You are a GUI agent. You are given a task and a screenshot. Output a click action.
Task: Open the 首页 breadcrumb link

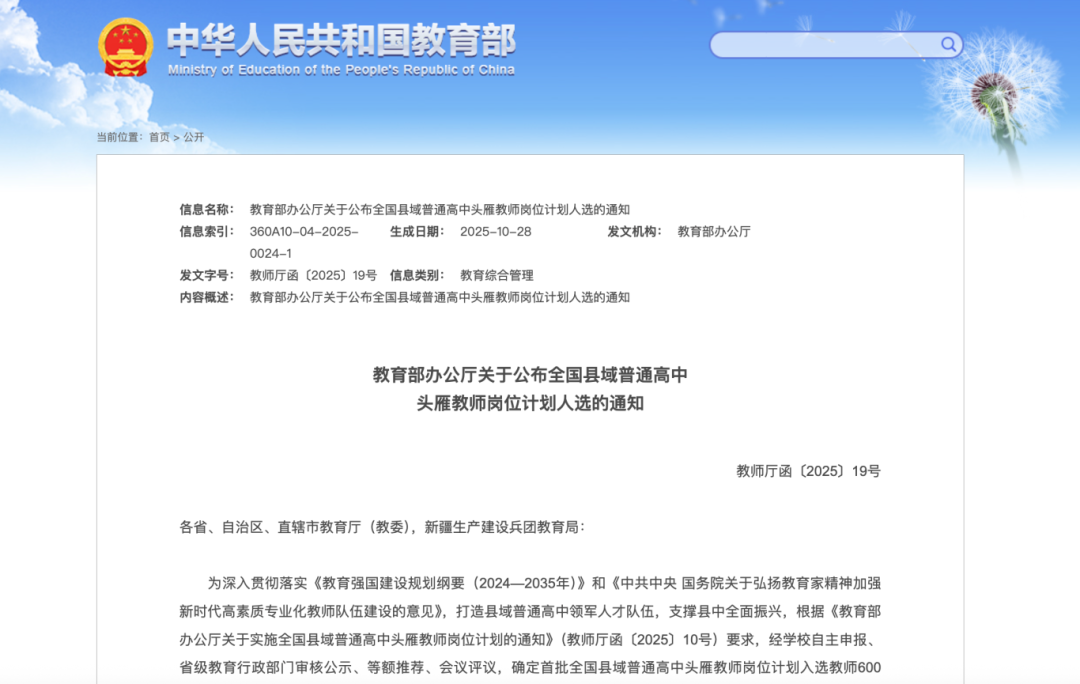(159, 137)
